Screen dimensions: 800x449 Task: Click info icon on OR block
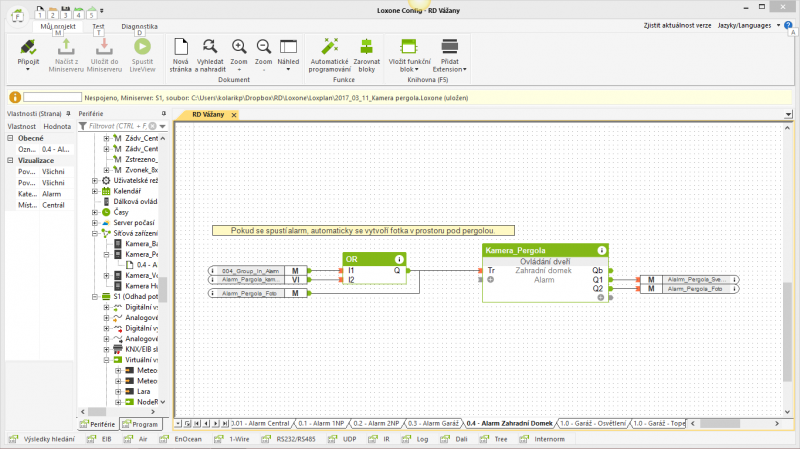tap(399, 258)
